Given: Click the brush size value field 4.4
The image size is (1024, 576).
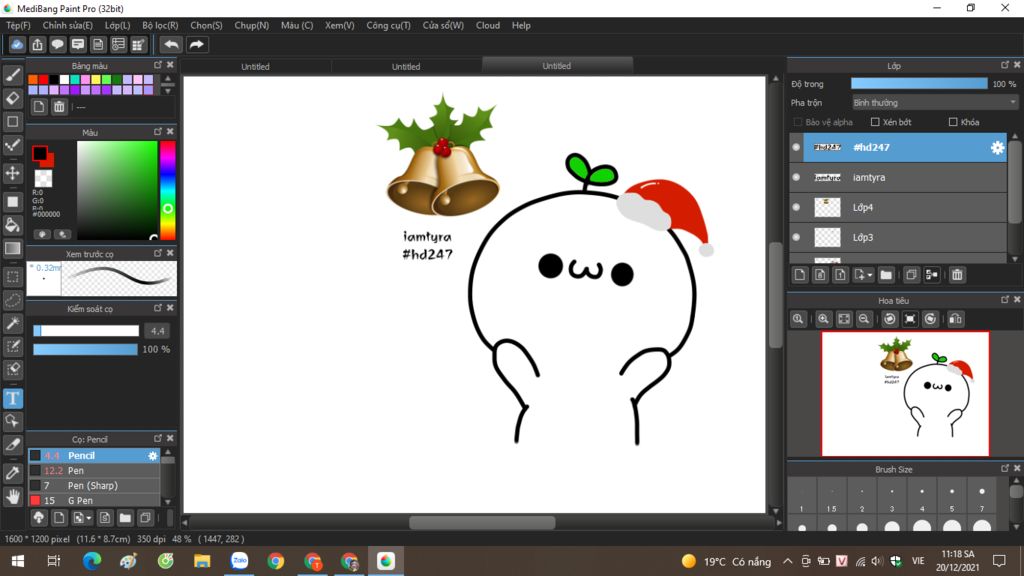Looking at the screenshot, I should point(157,330).
